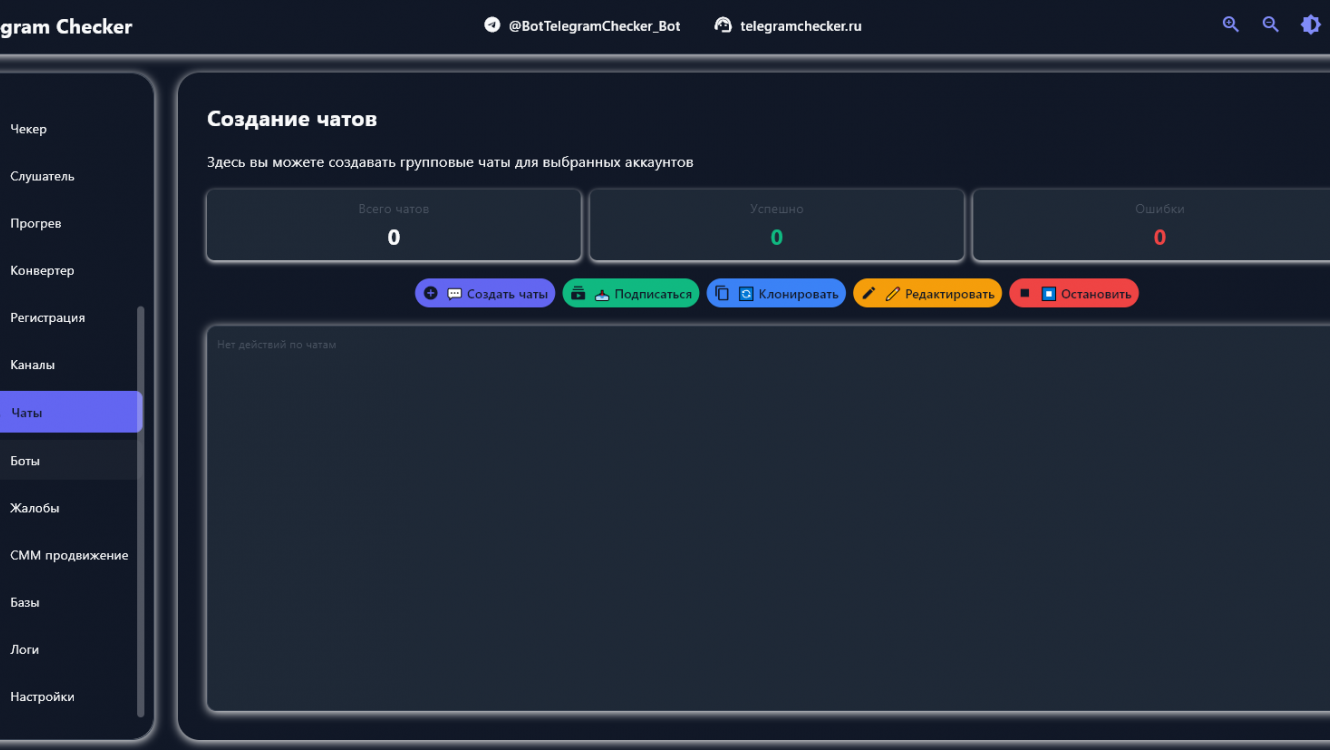This screenshot has width=1330, height=750.
Task: Click the support headset icon in header
Action: click(x=723, y=25)
